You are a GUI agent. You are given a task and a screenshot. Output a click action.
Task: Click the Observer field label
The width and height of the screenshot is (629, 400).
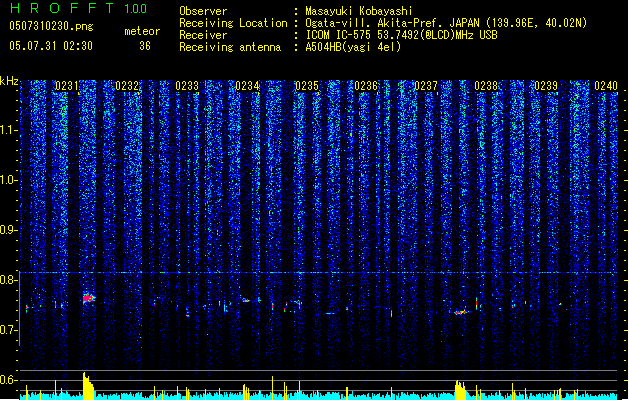(203, 11)
